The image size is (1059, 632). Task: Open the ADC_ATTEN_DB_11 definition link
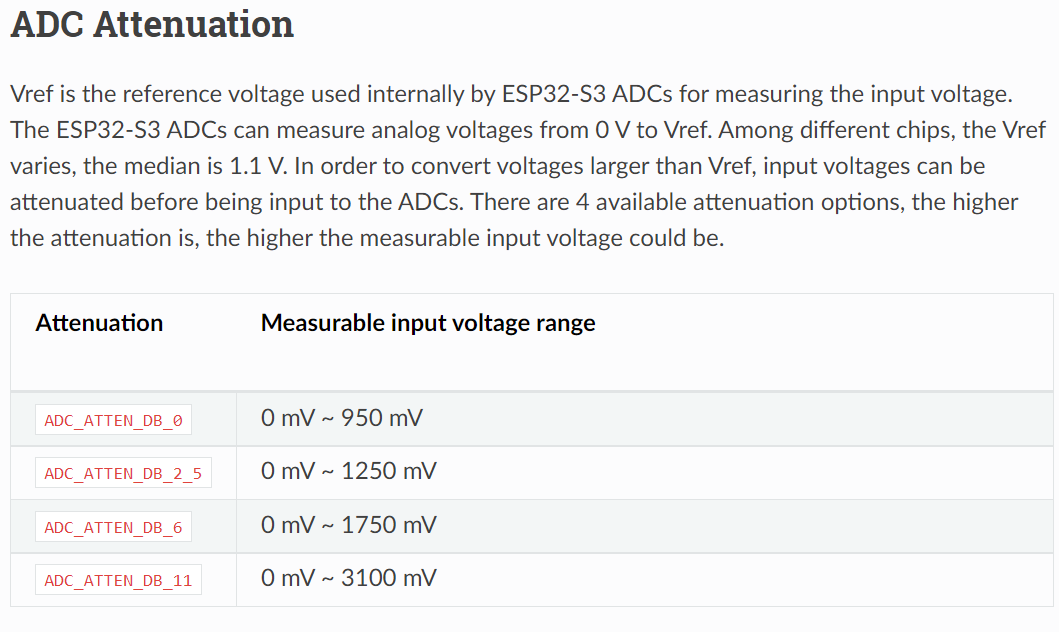click(x=118, y=580)
